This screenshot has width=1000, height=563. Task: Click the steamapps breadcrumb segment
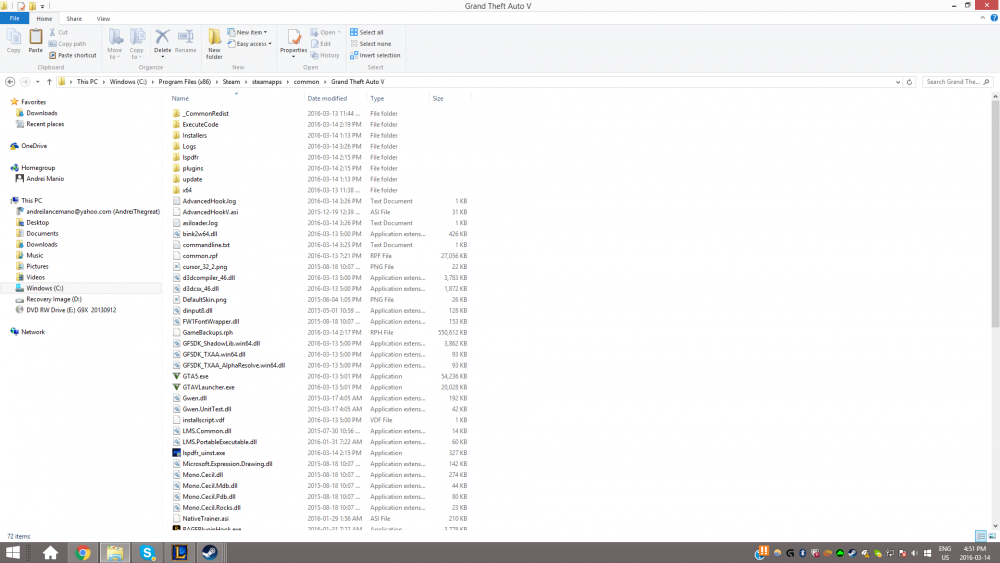[x=267, y=82]
